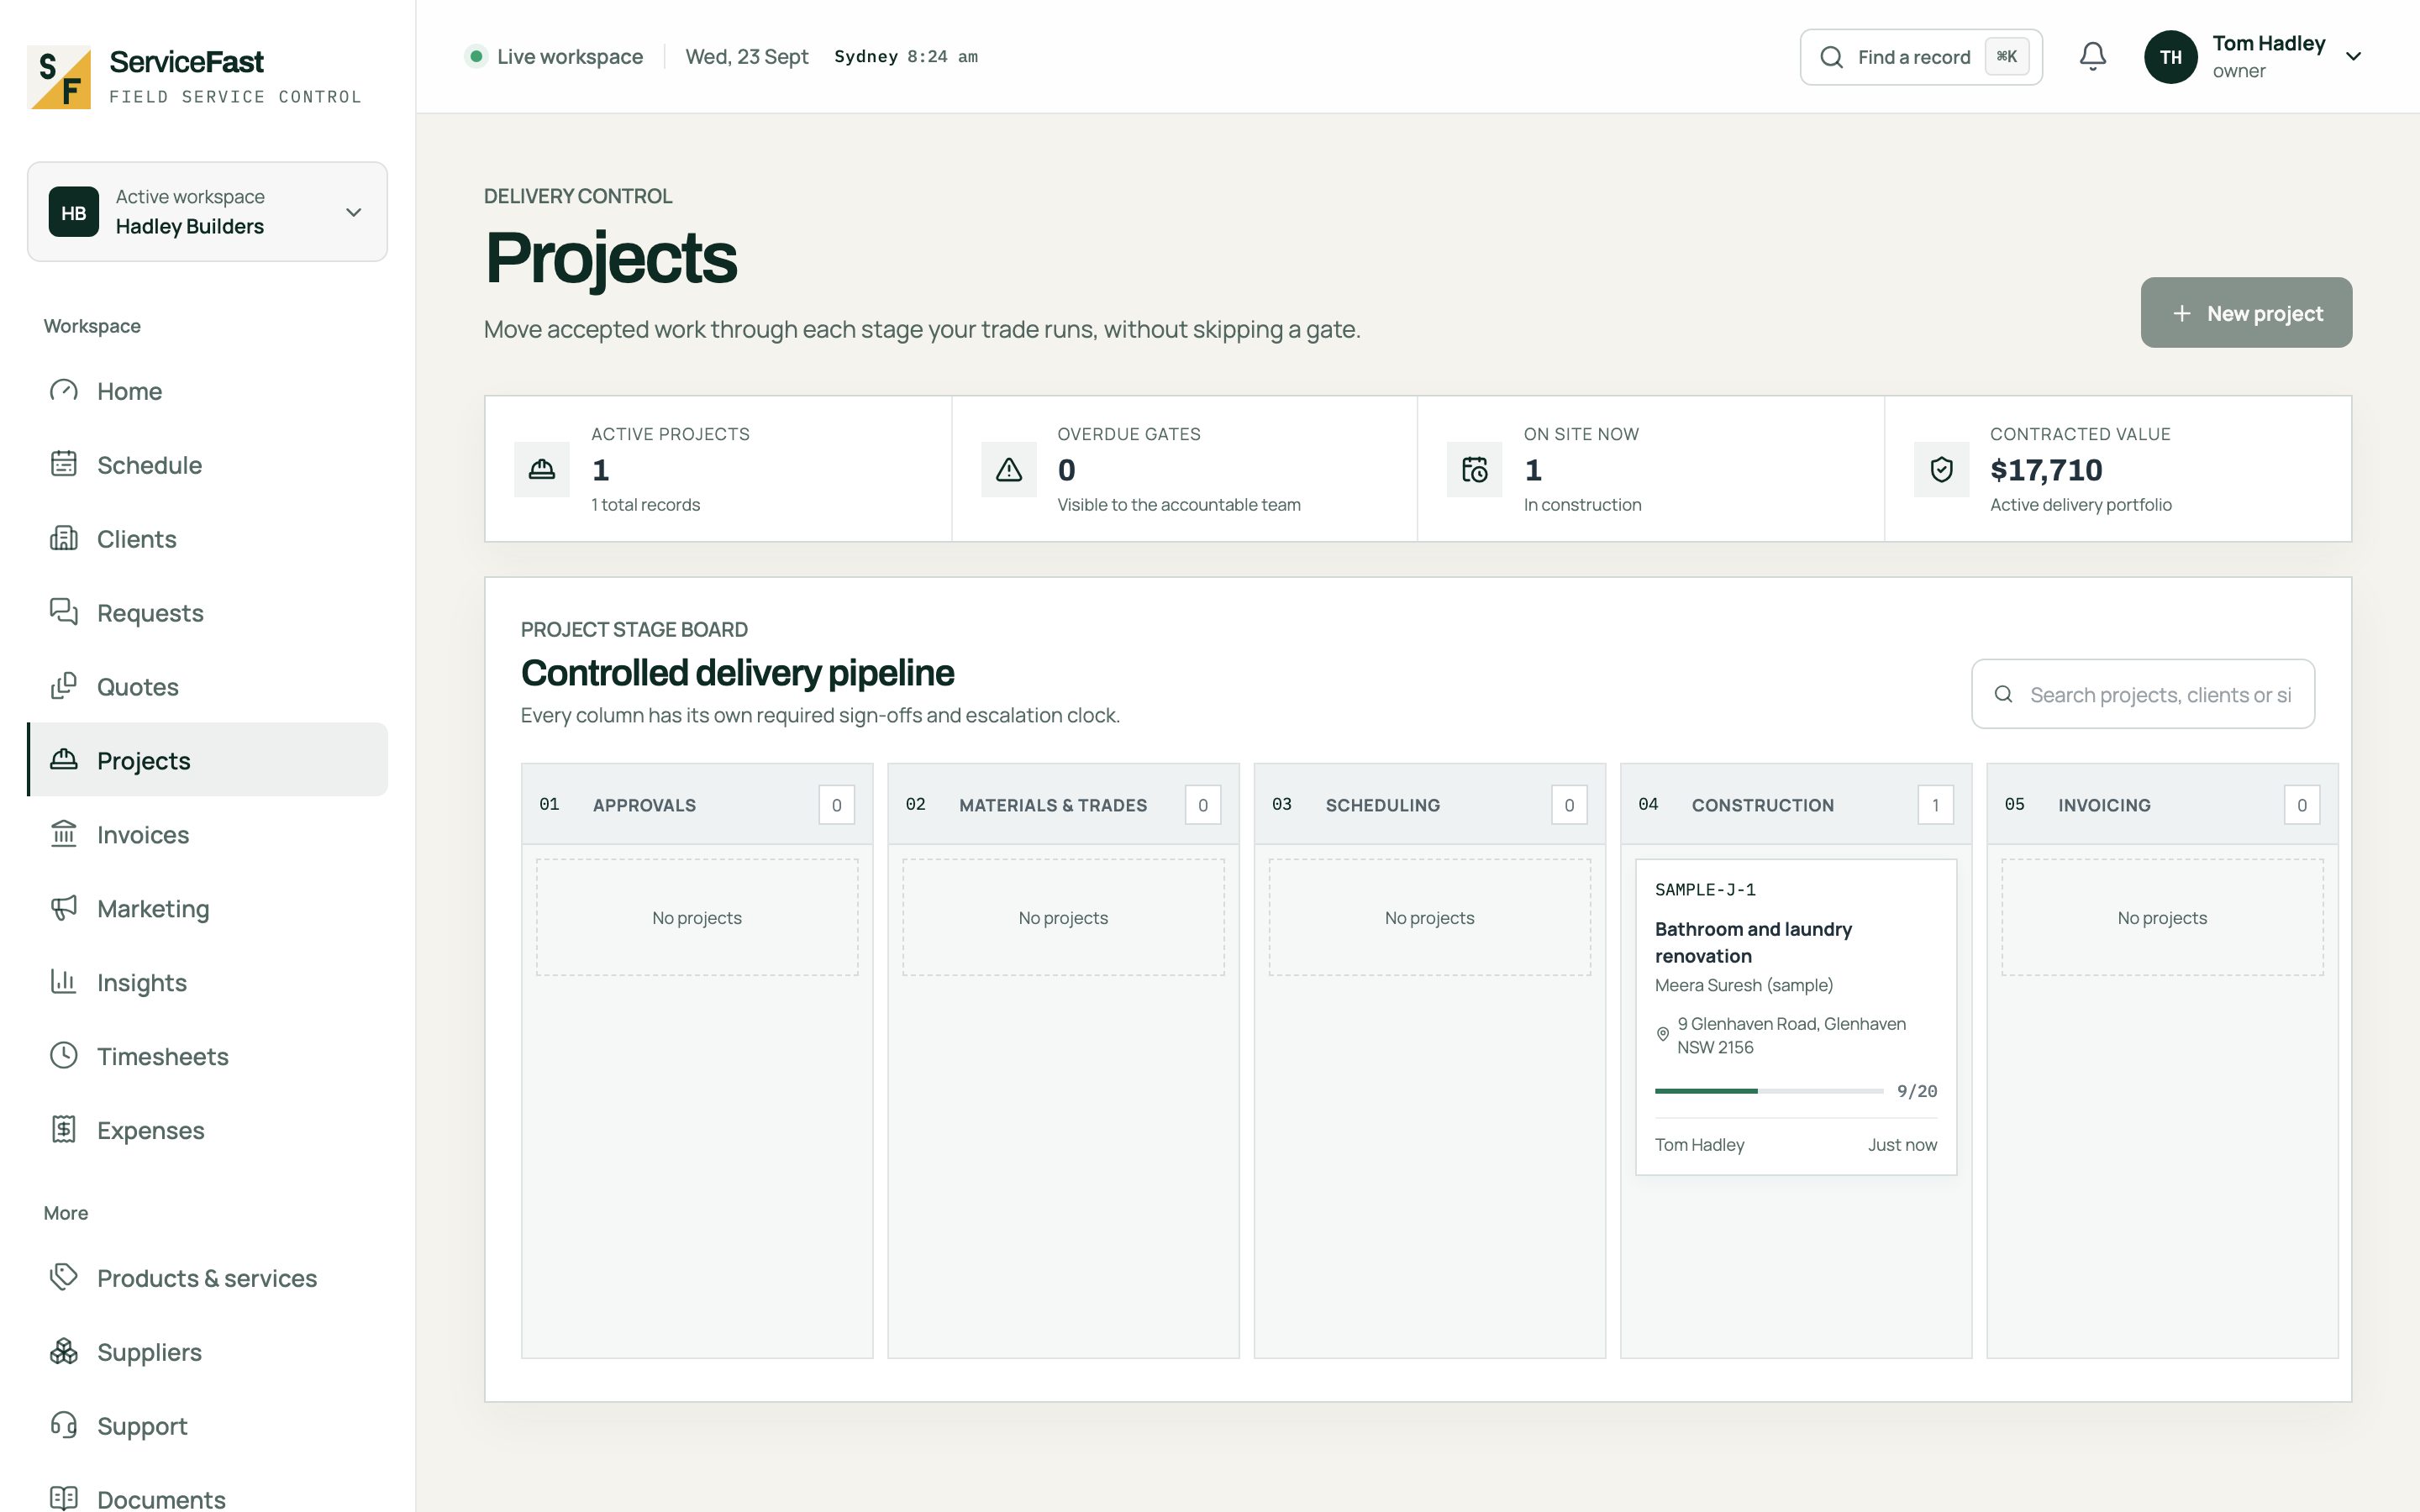
Task: Click the magnifier icon in Find a record
Action: point(1831,57)
